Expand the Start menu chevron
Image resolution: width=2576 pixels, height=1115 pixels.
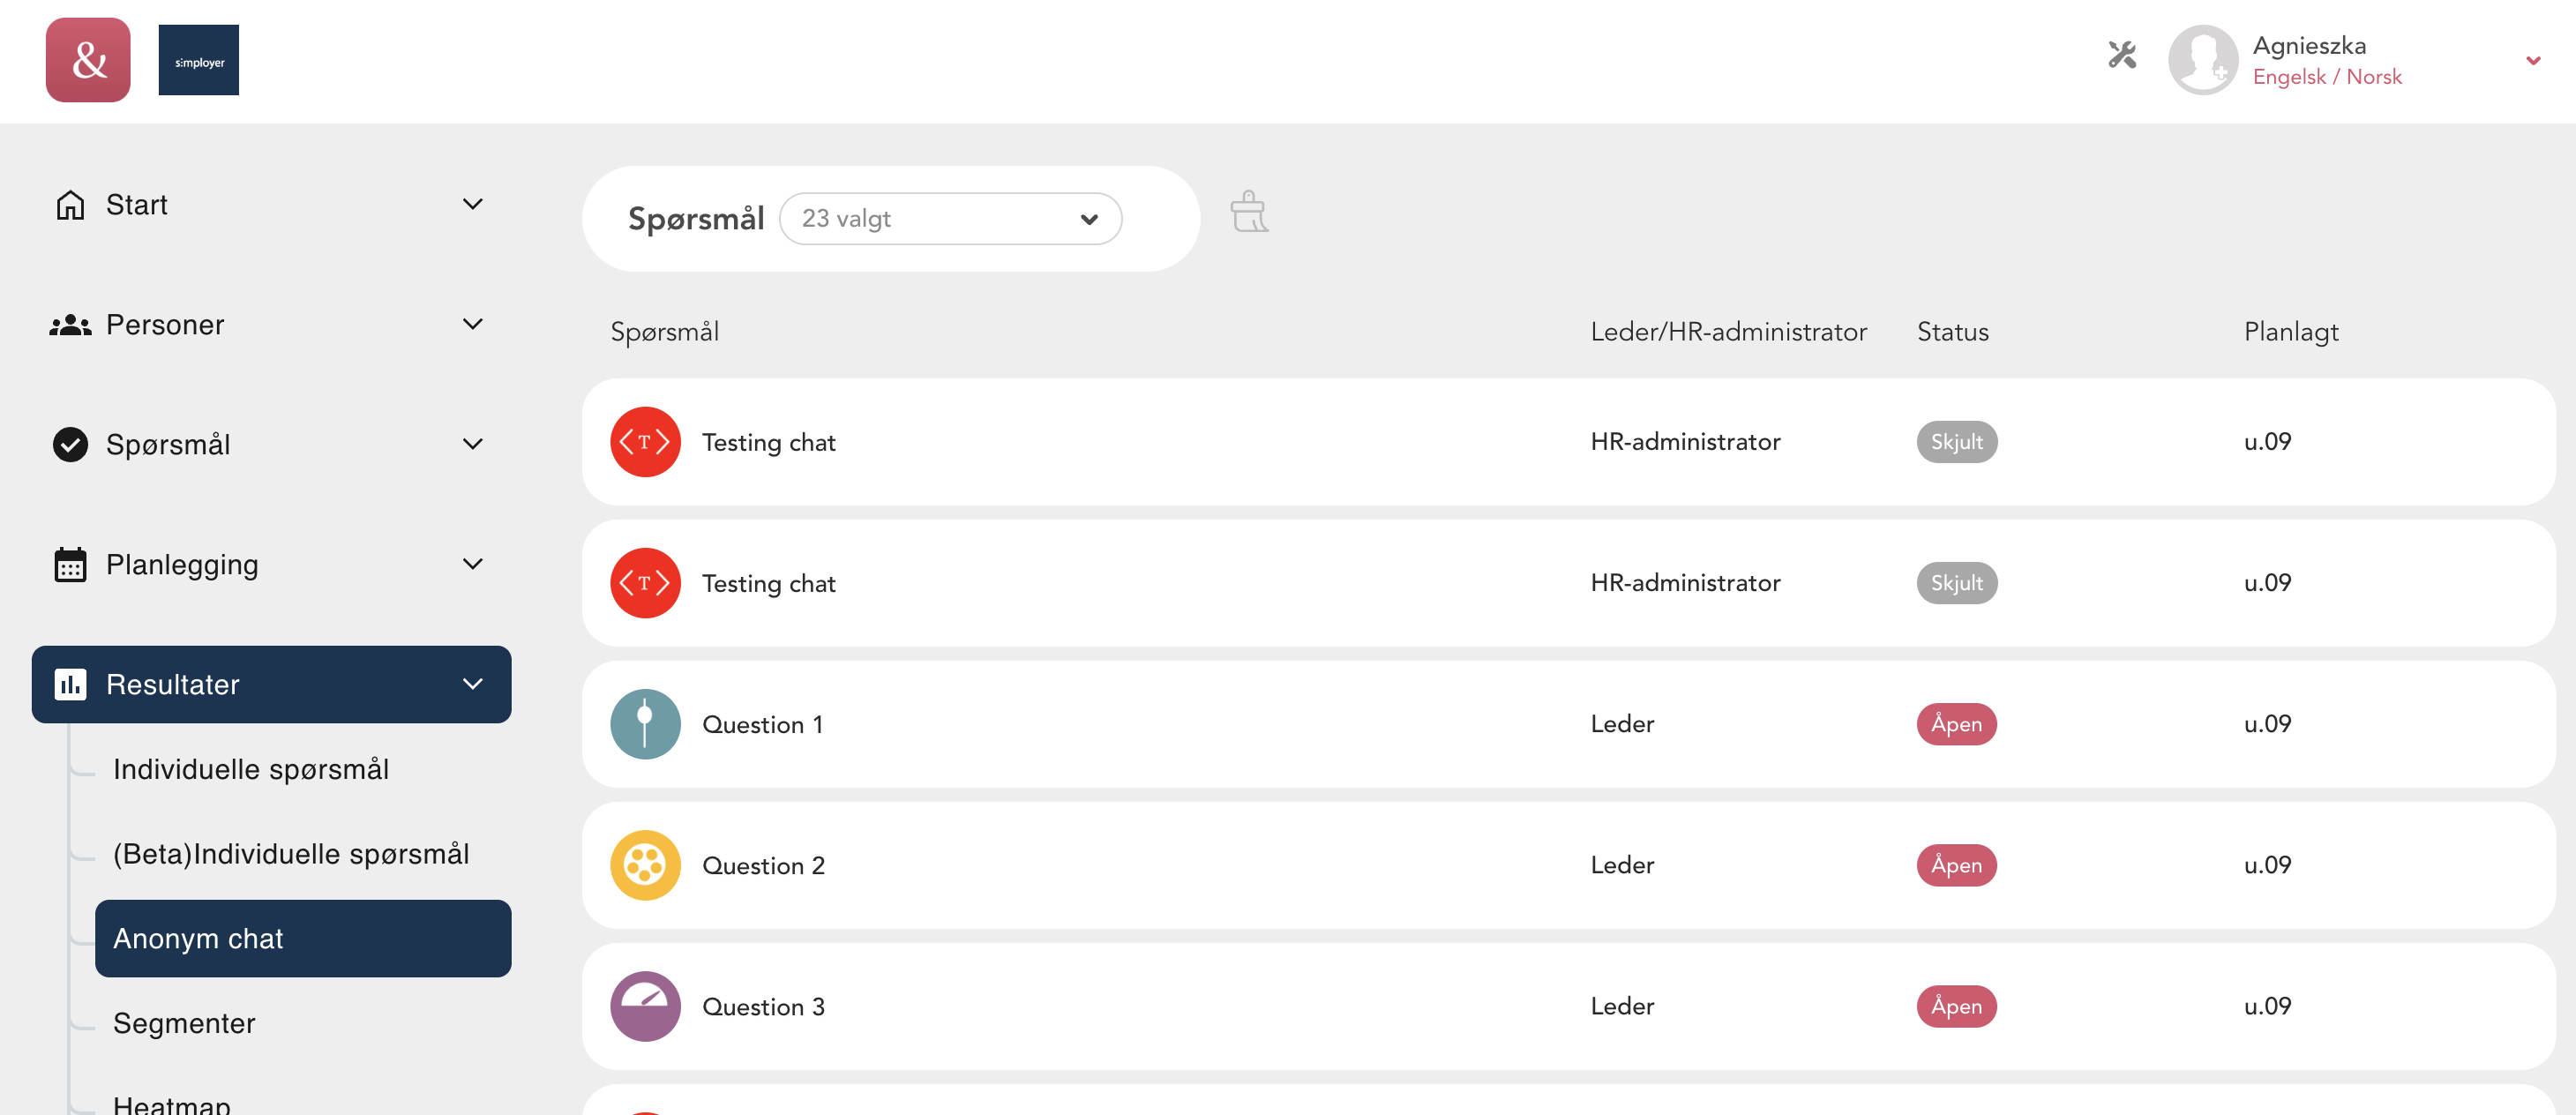(473, 204)
